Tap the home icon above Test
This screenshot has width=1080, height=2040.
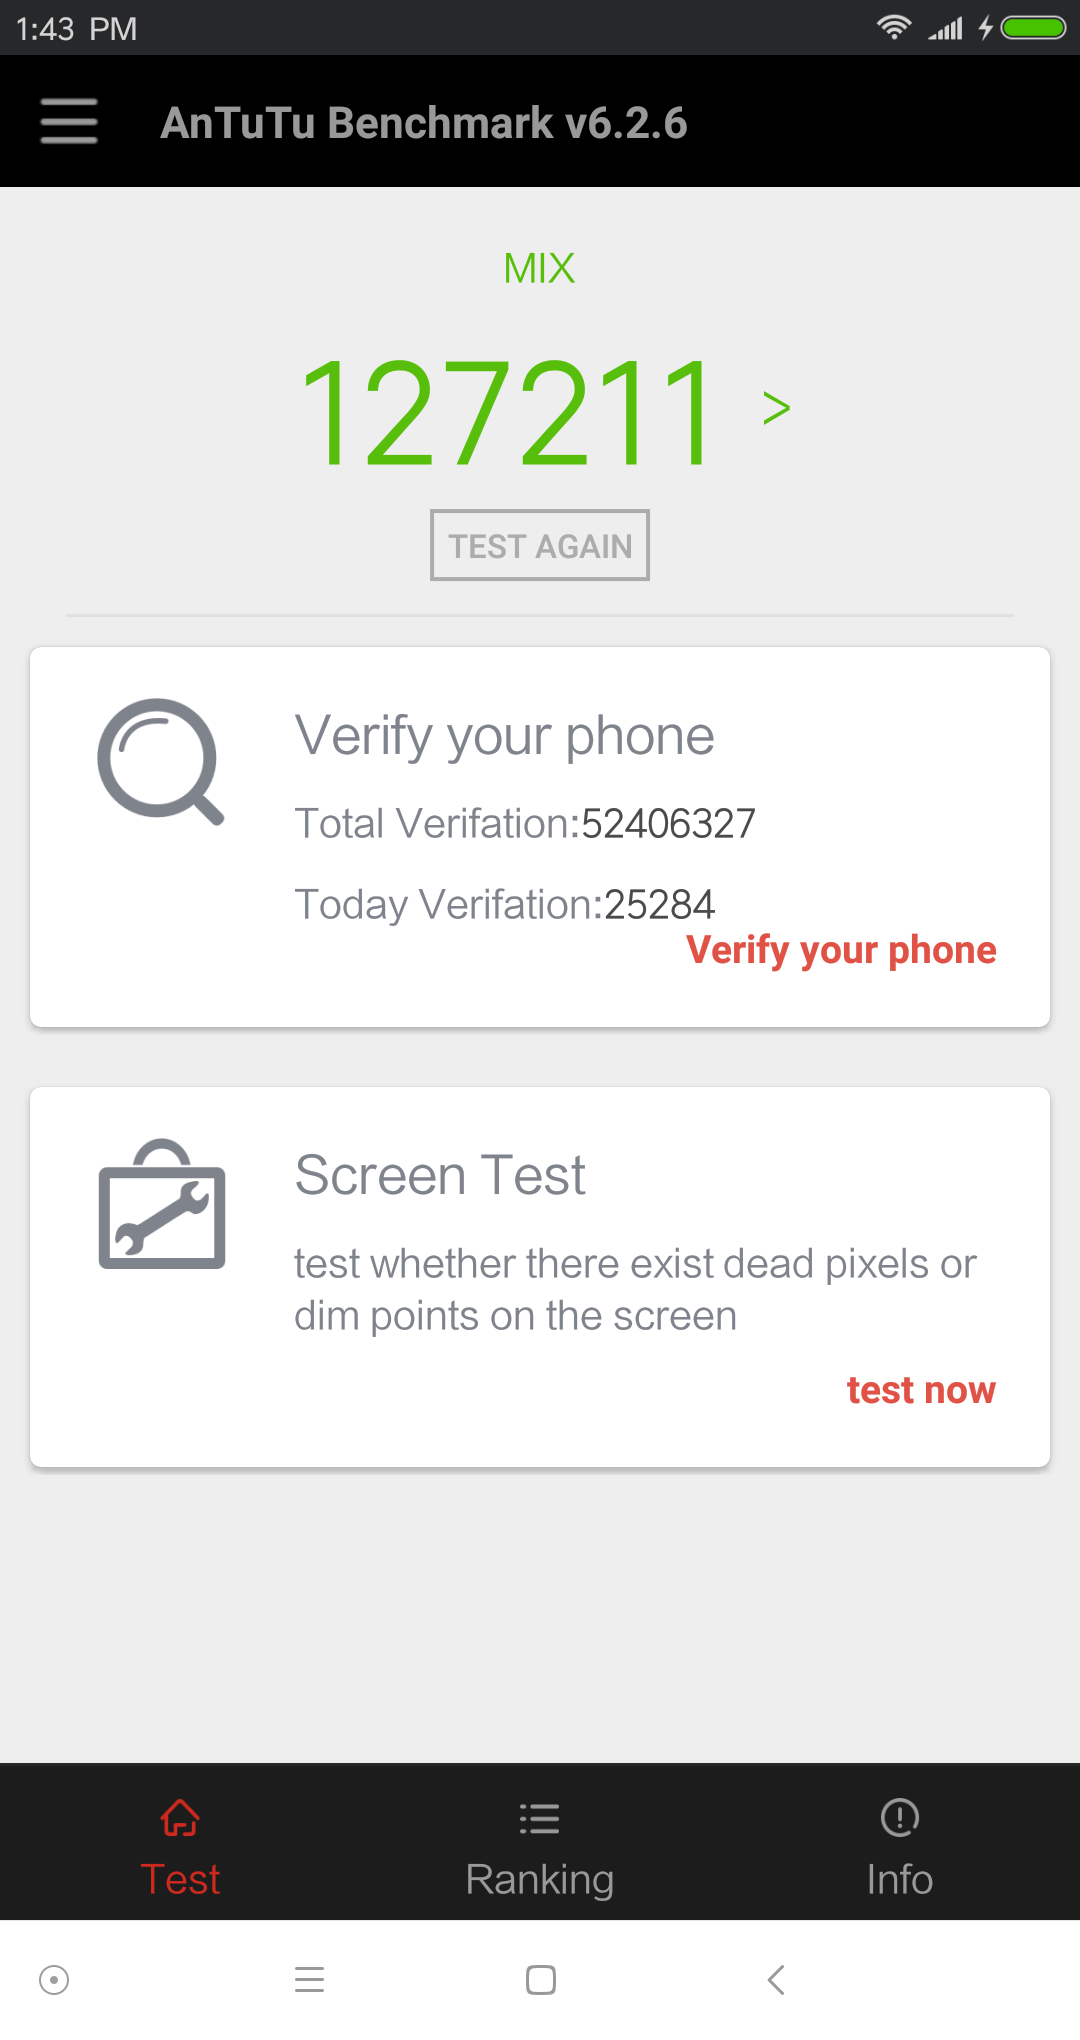pos(180,1818)
